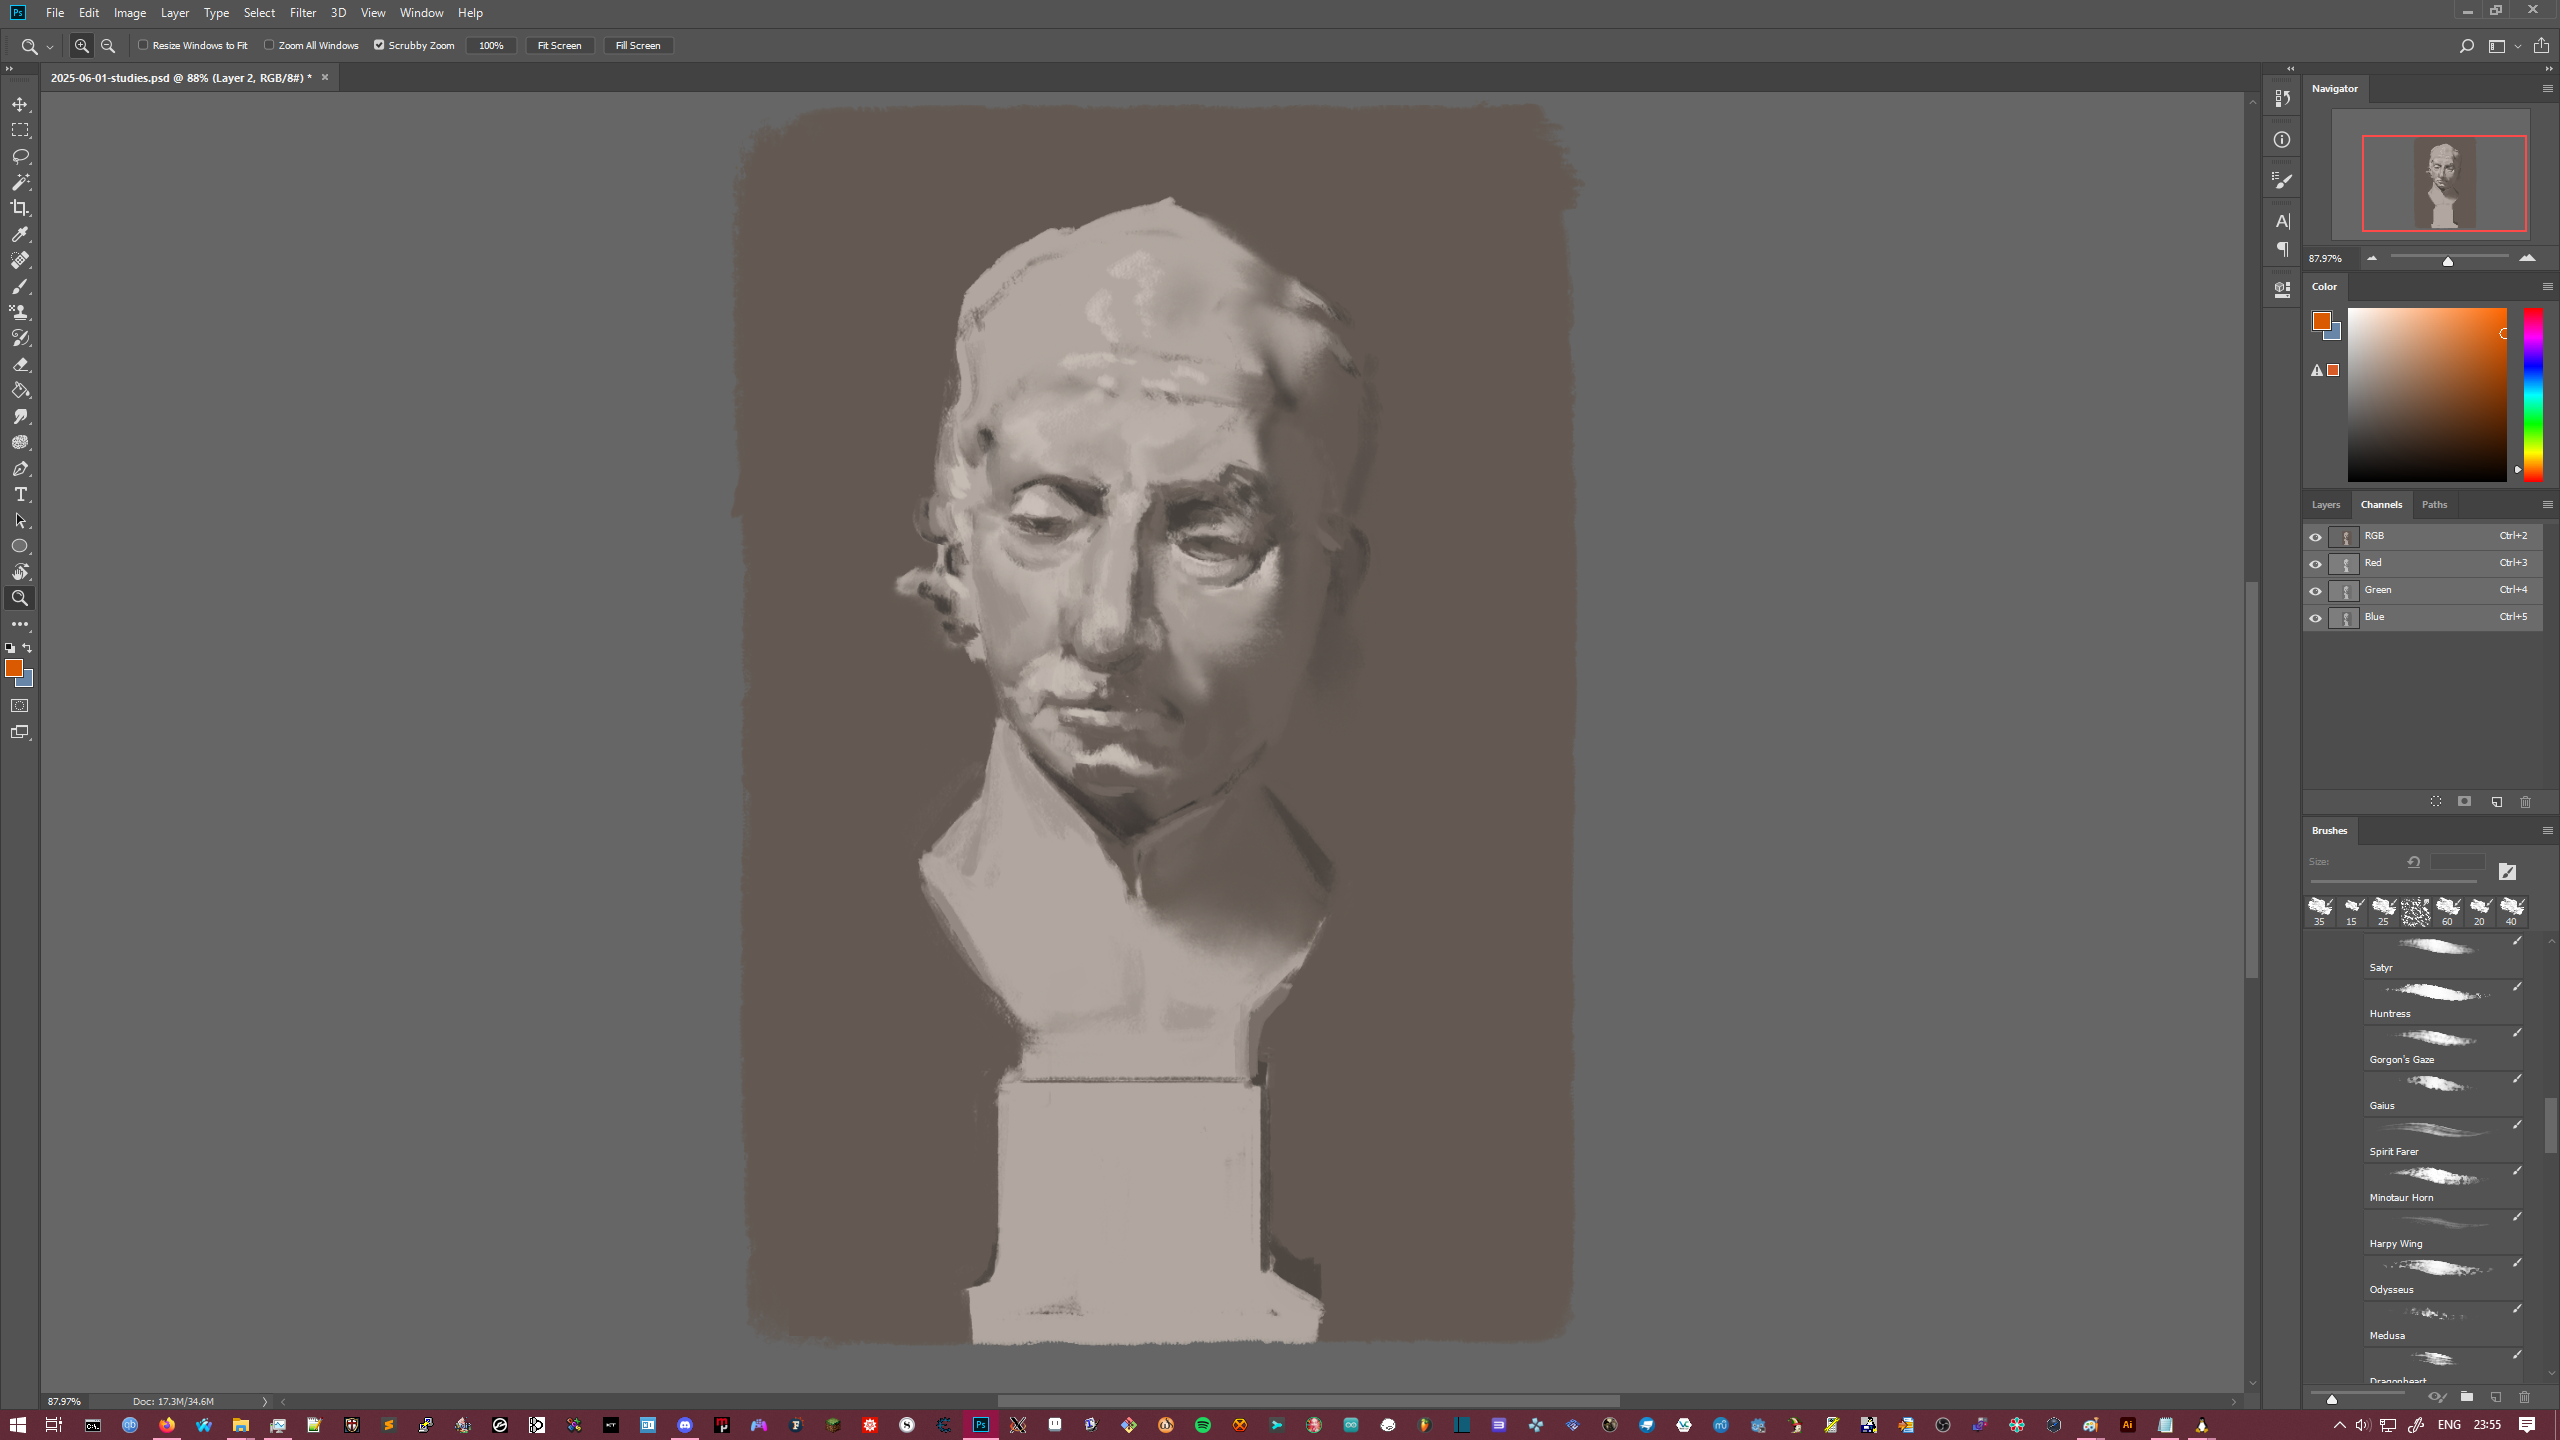Select the Path Selection tool
2560x1440 pixels.
point(20,520)
